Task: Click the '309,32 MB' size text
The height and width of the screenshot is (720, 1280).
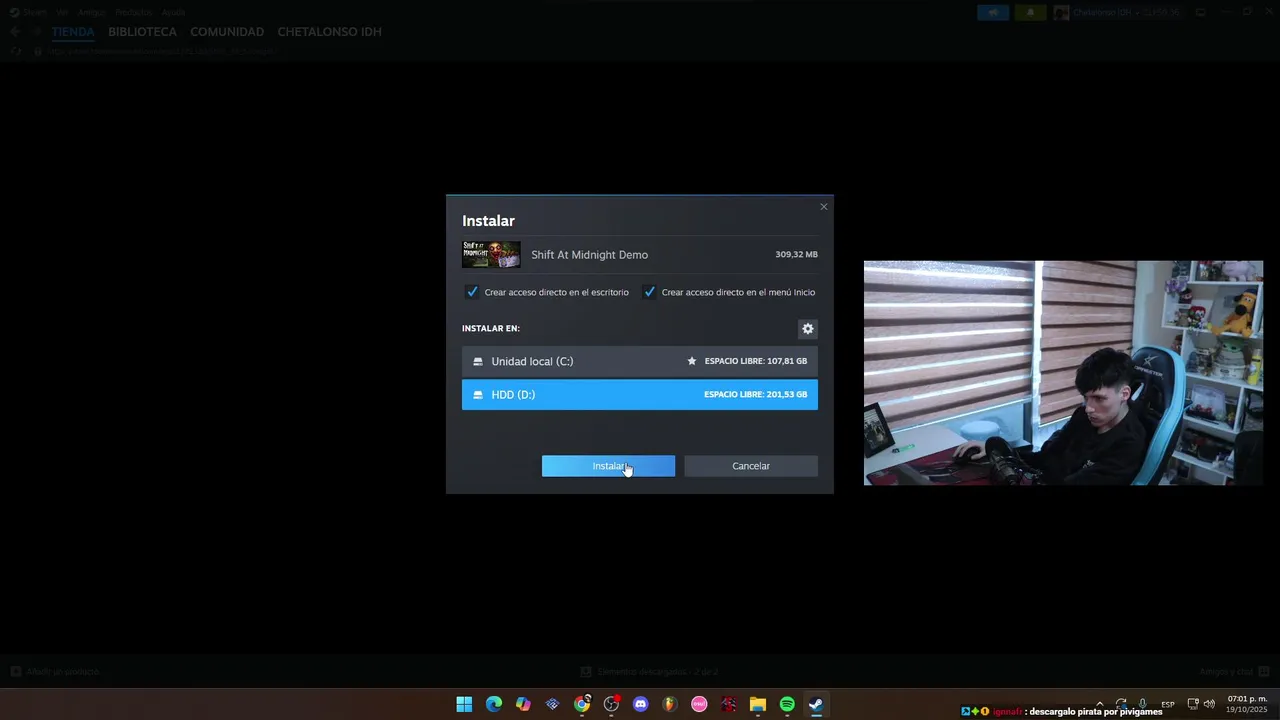Action: point(796,255)
